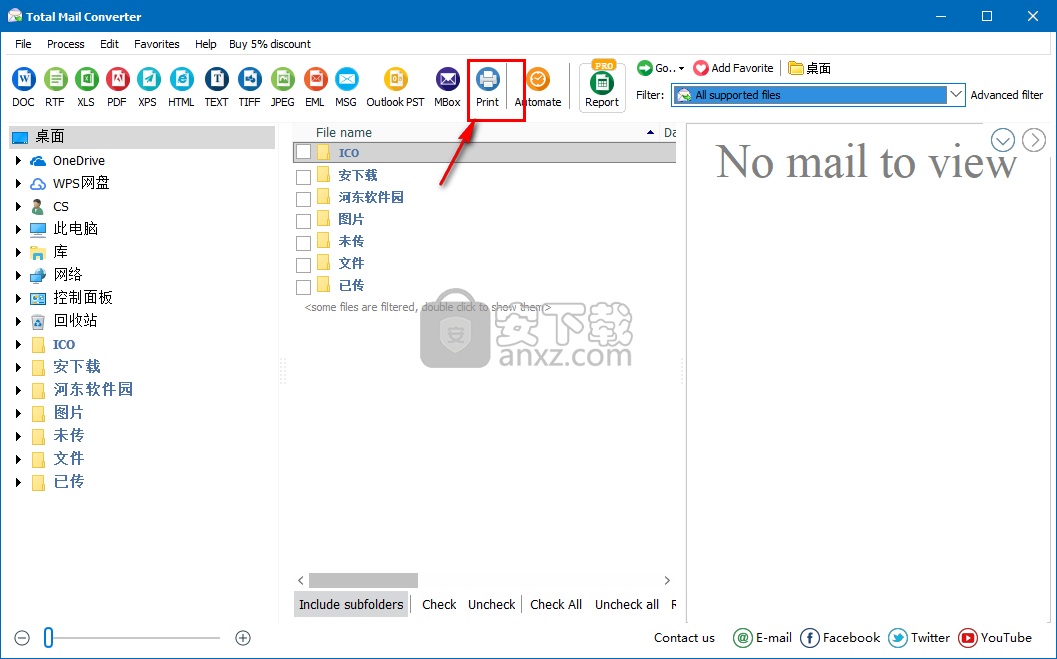Expand the 控制面板 tree node
This screenshot has height=659, width=1057.
[x=18, y=298]
